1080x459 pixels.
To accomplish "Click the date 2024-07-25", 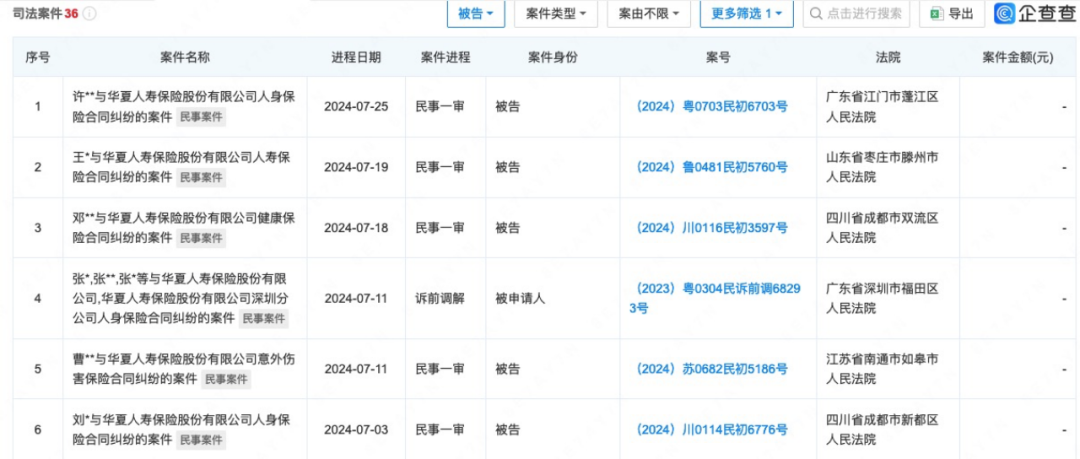I will (356, 107).
